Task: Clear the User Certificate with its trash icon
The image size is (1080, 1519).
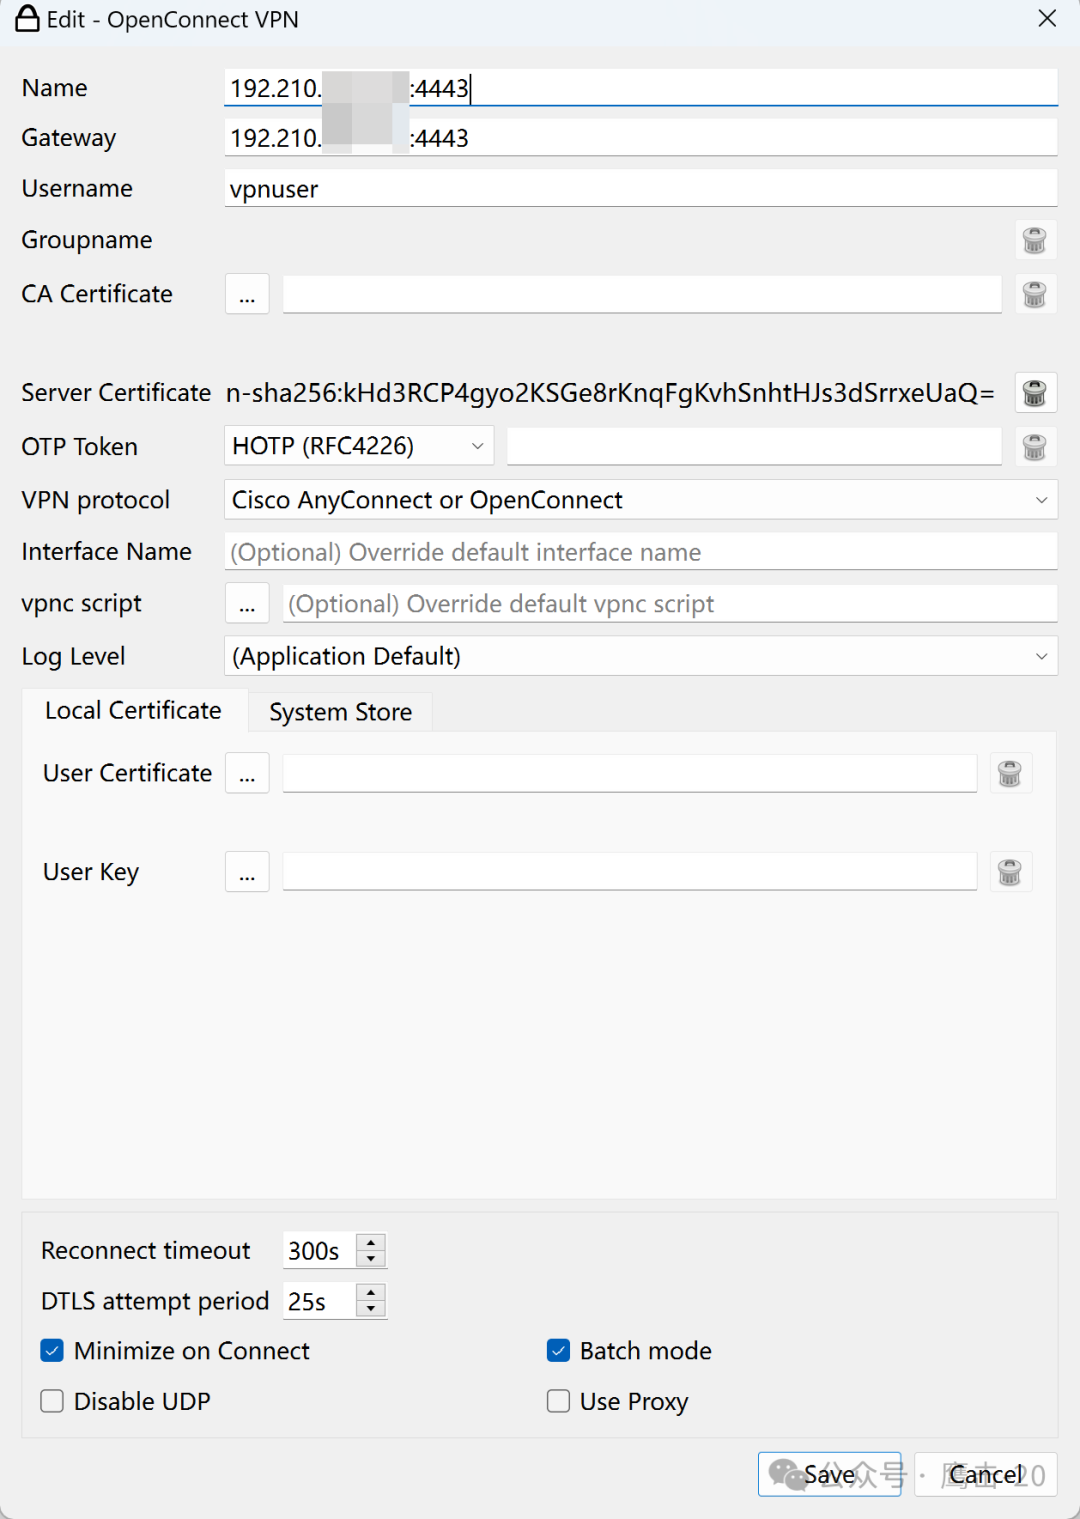Action: click(1010, 773)
